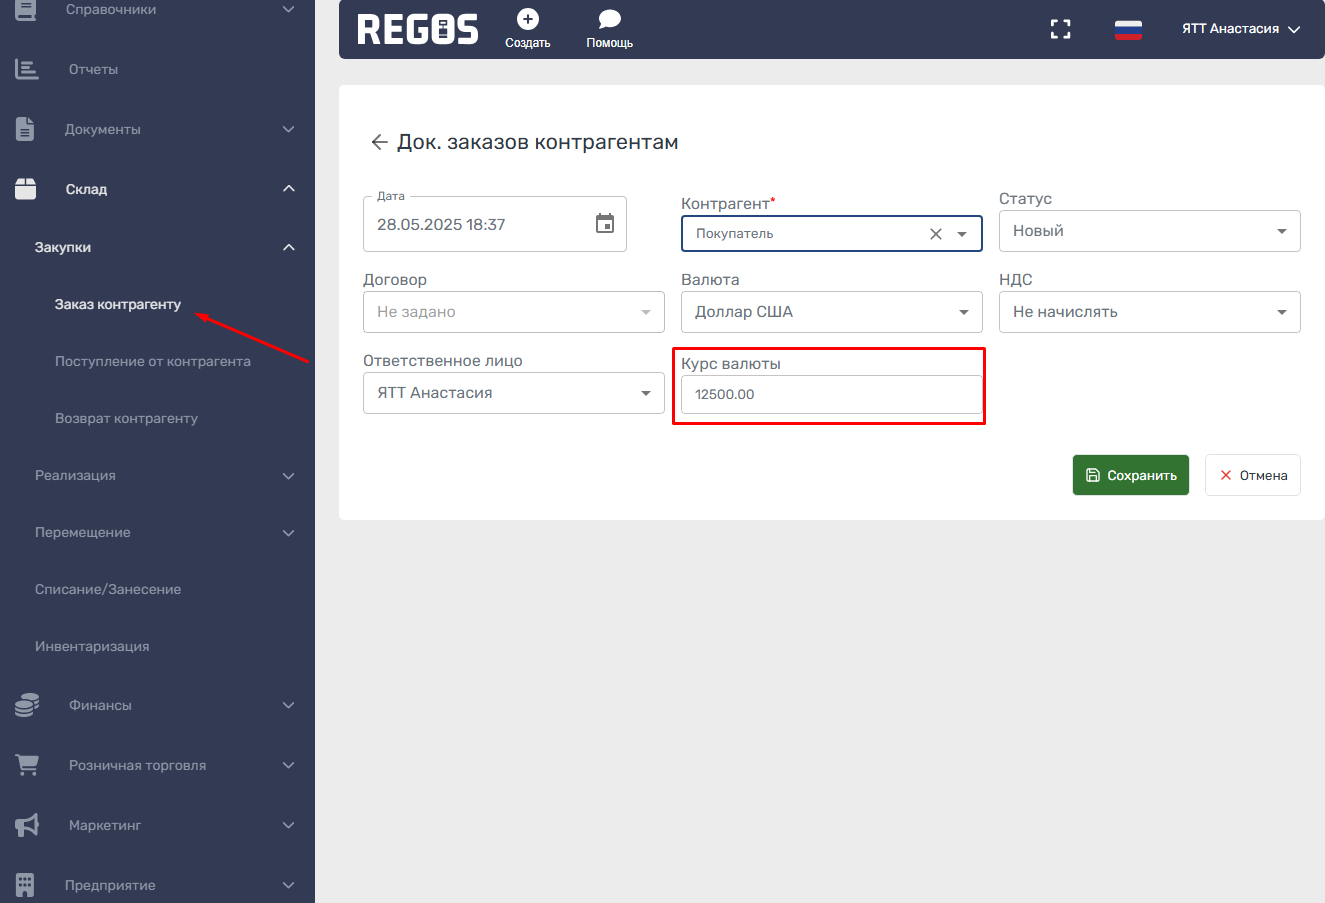Image resolution: width=1325 pixels, height=903 pixels.
Task: Click the Отмена button
Action: click(x=1252, y=475)
